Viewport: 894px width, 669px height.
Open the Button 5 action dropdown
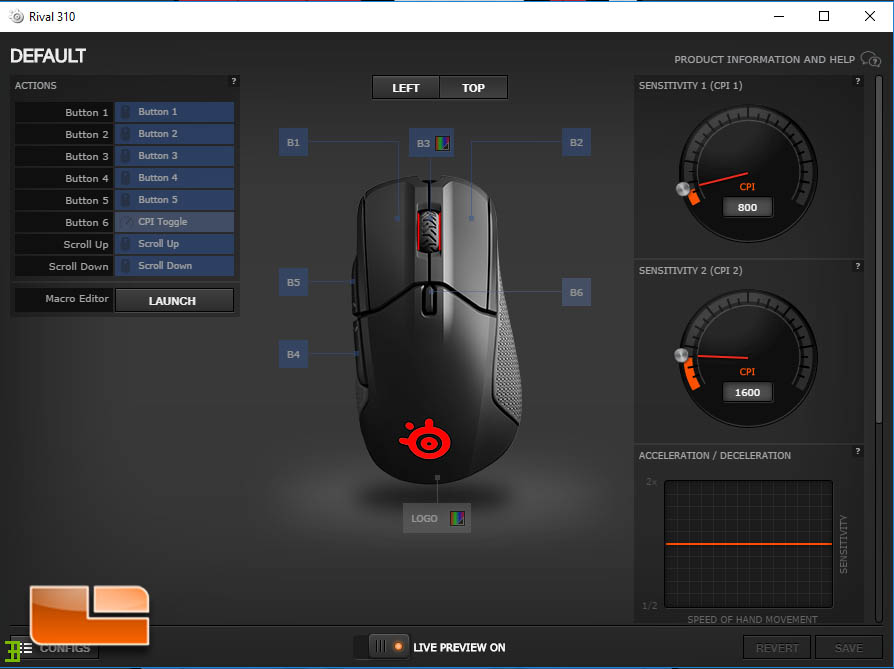click(x=174, y=200)
